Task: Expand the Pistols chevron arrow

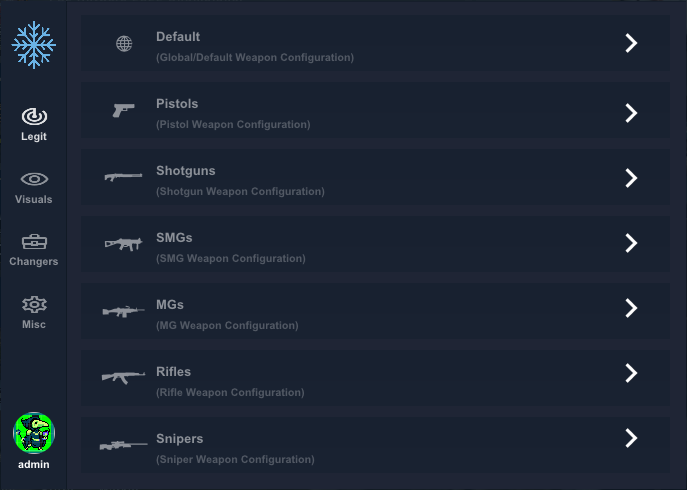Action: click(x=631, y=113)
